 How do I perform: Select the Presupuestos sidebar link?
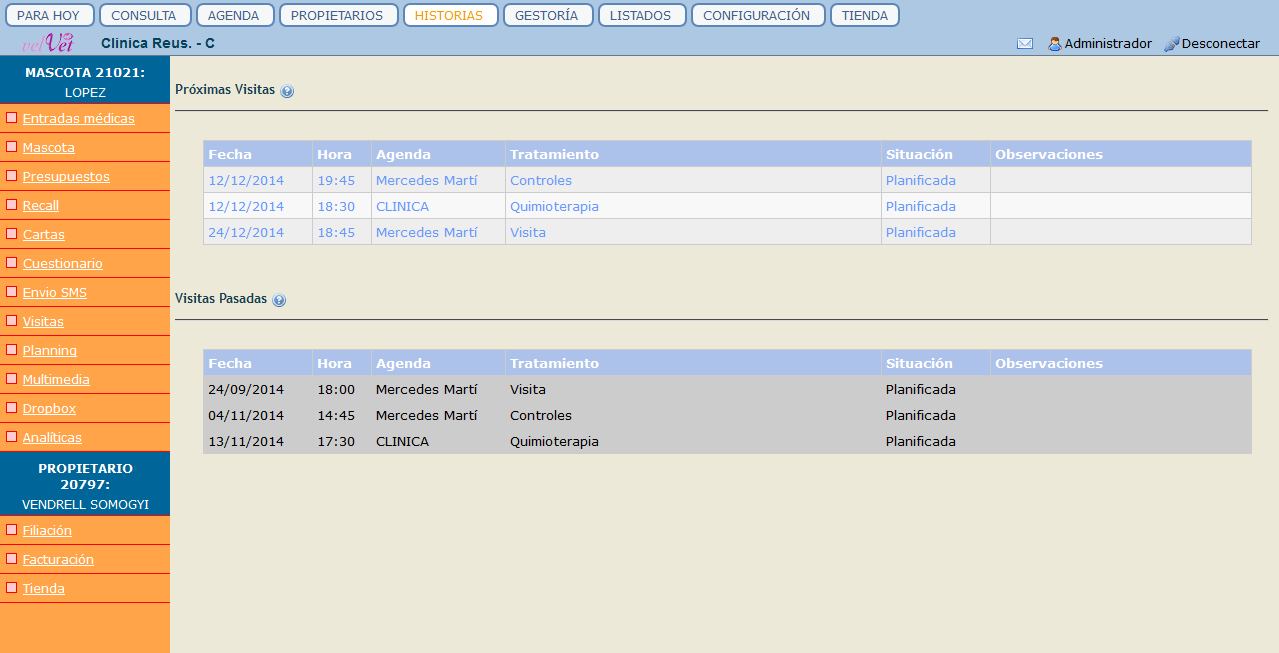(66, 177)
